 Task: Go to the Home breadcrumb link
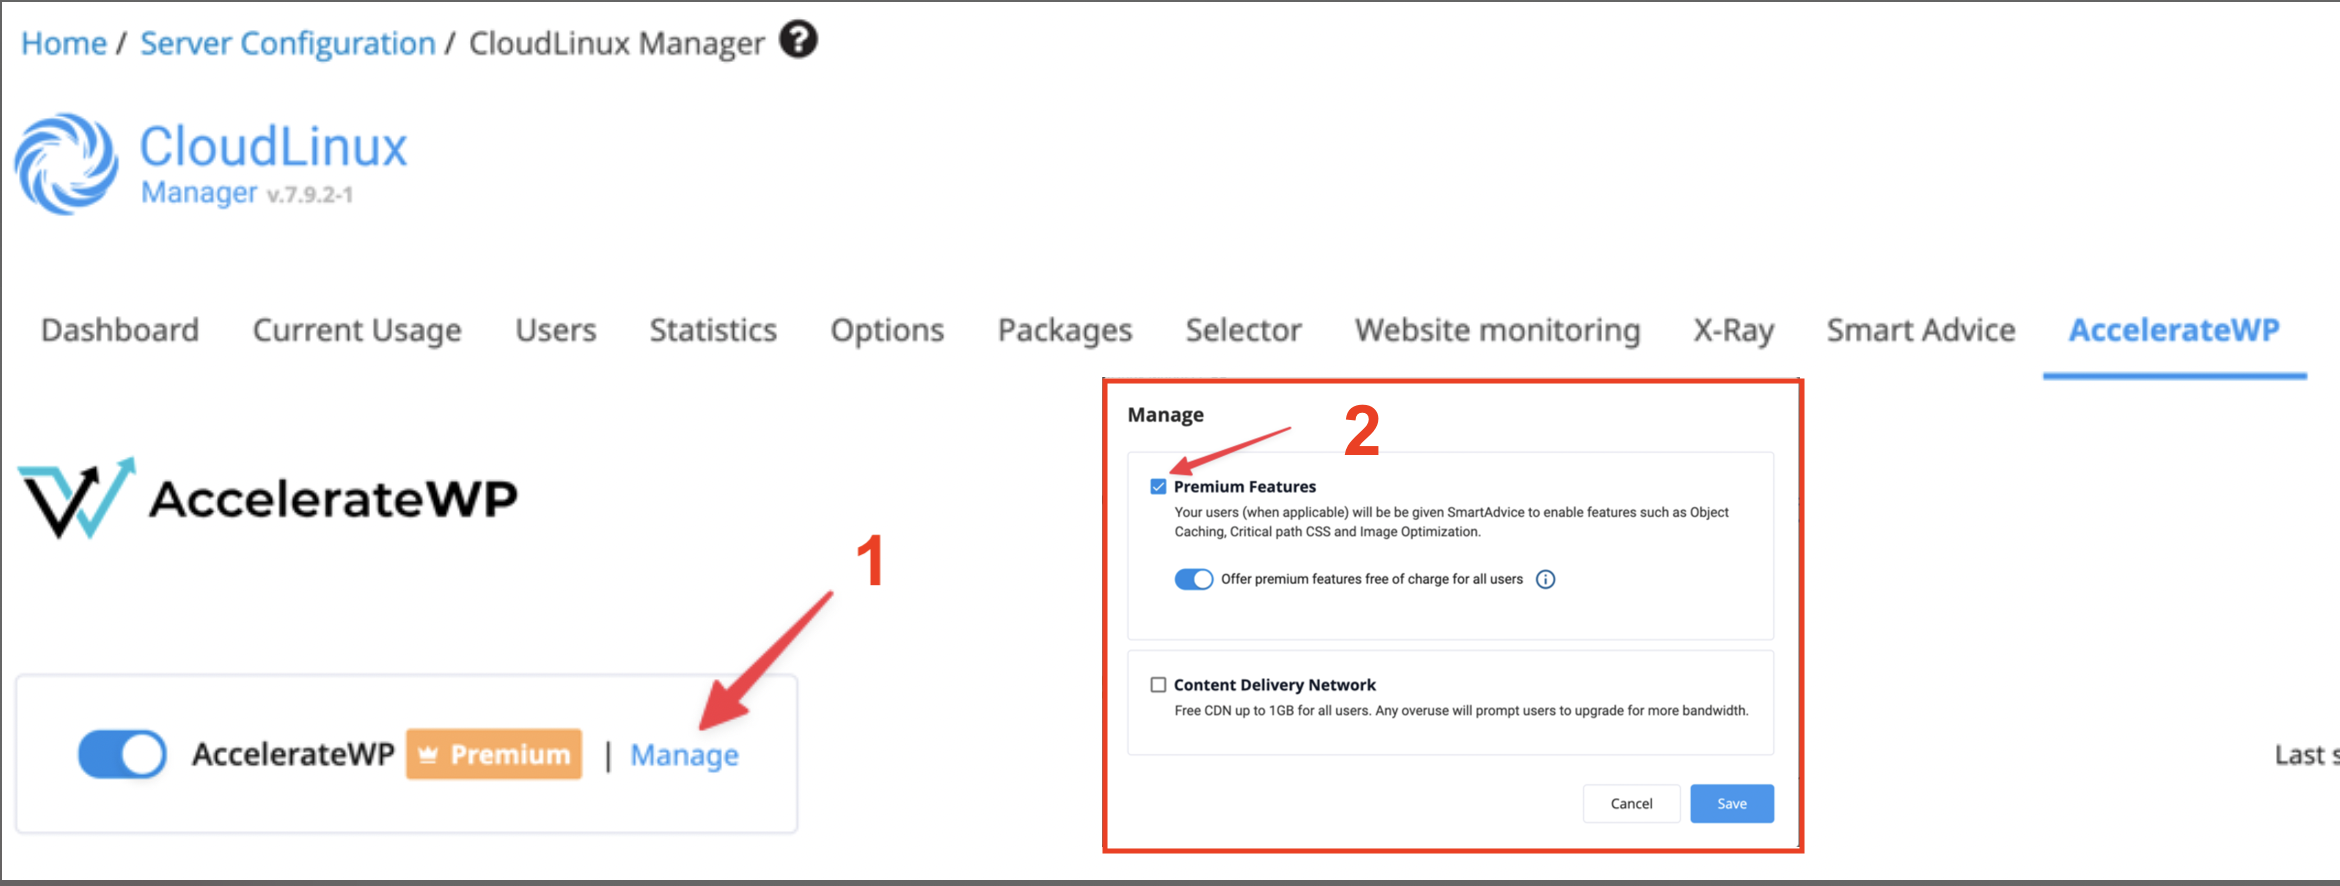(64, 43)
